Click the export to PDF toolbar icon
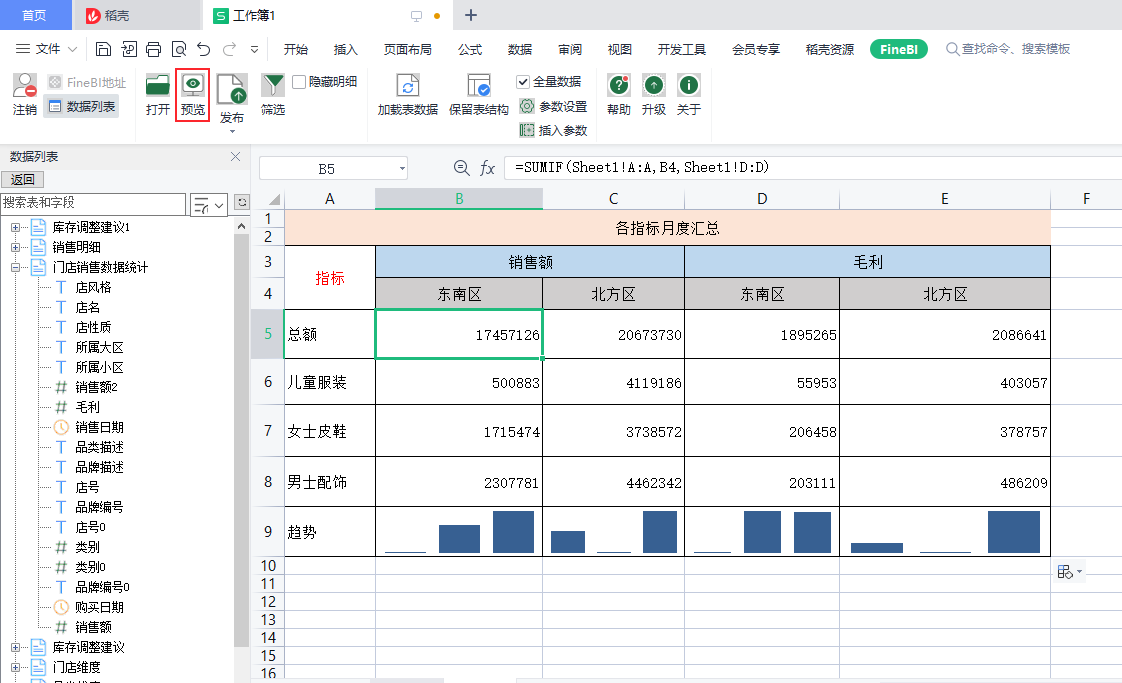 pyautogui.click(x=129, y=49)
